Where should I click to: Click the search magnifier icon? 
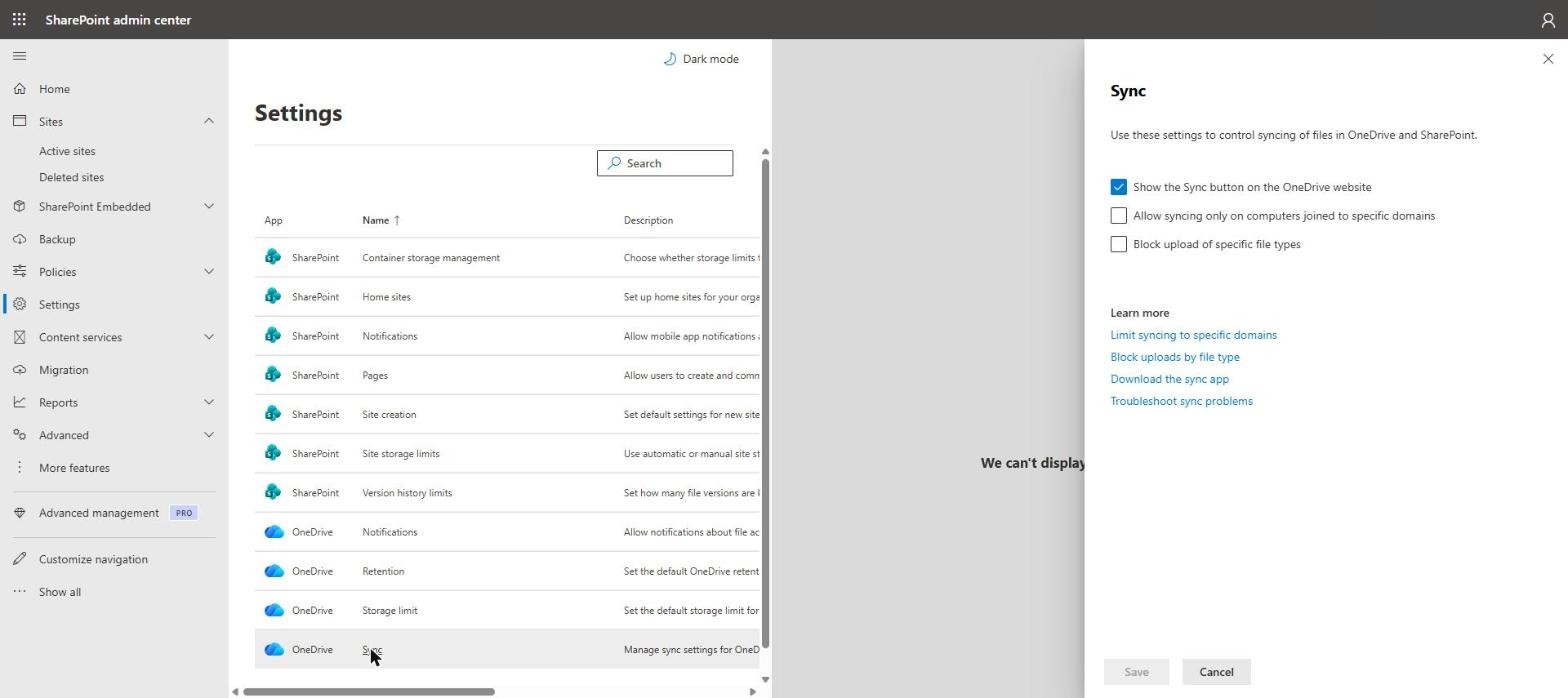[614, 163]
